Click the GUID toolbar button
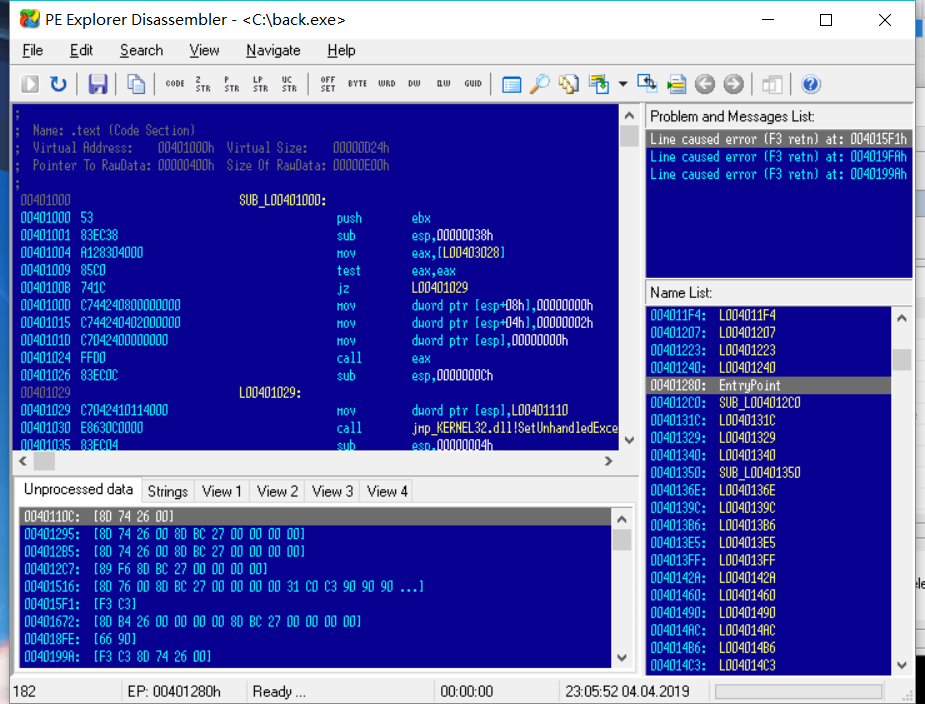925x704 pixels. click(473, 84)
